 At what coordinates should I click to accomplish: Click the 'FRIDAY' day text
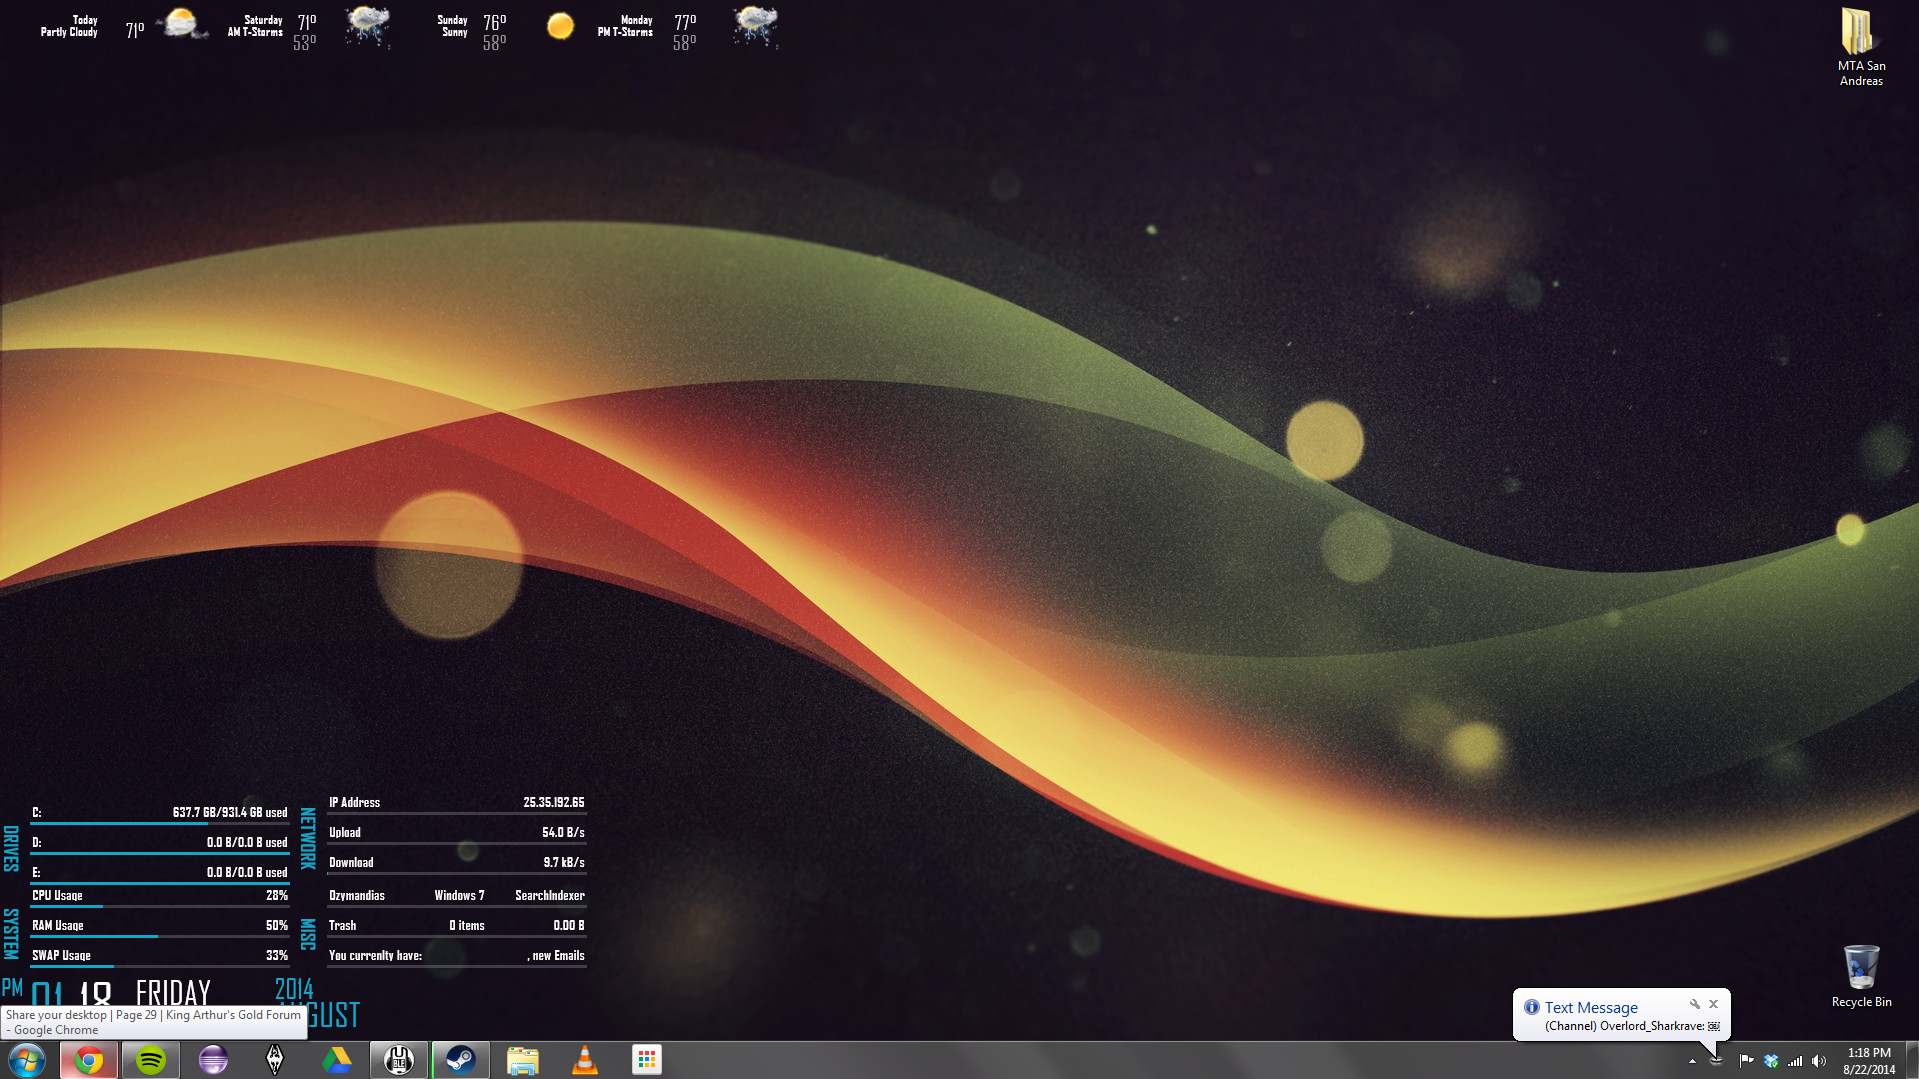173,992
